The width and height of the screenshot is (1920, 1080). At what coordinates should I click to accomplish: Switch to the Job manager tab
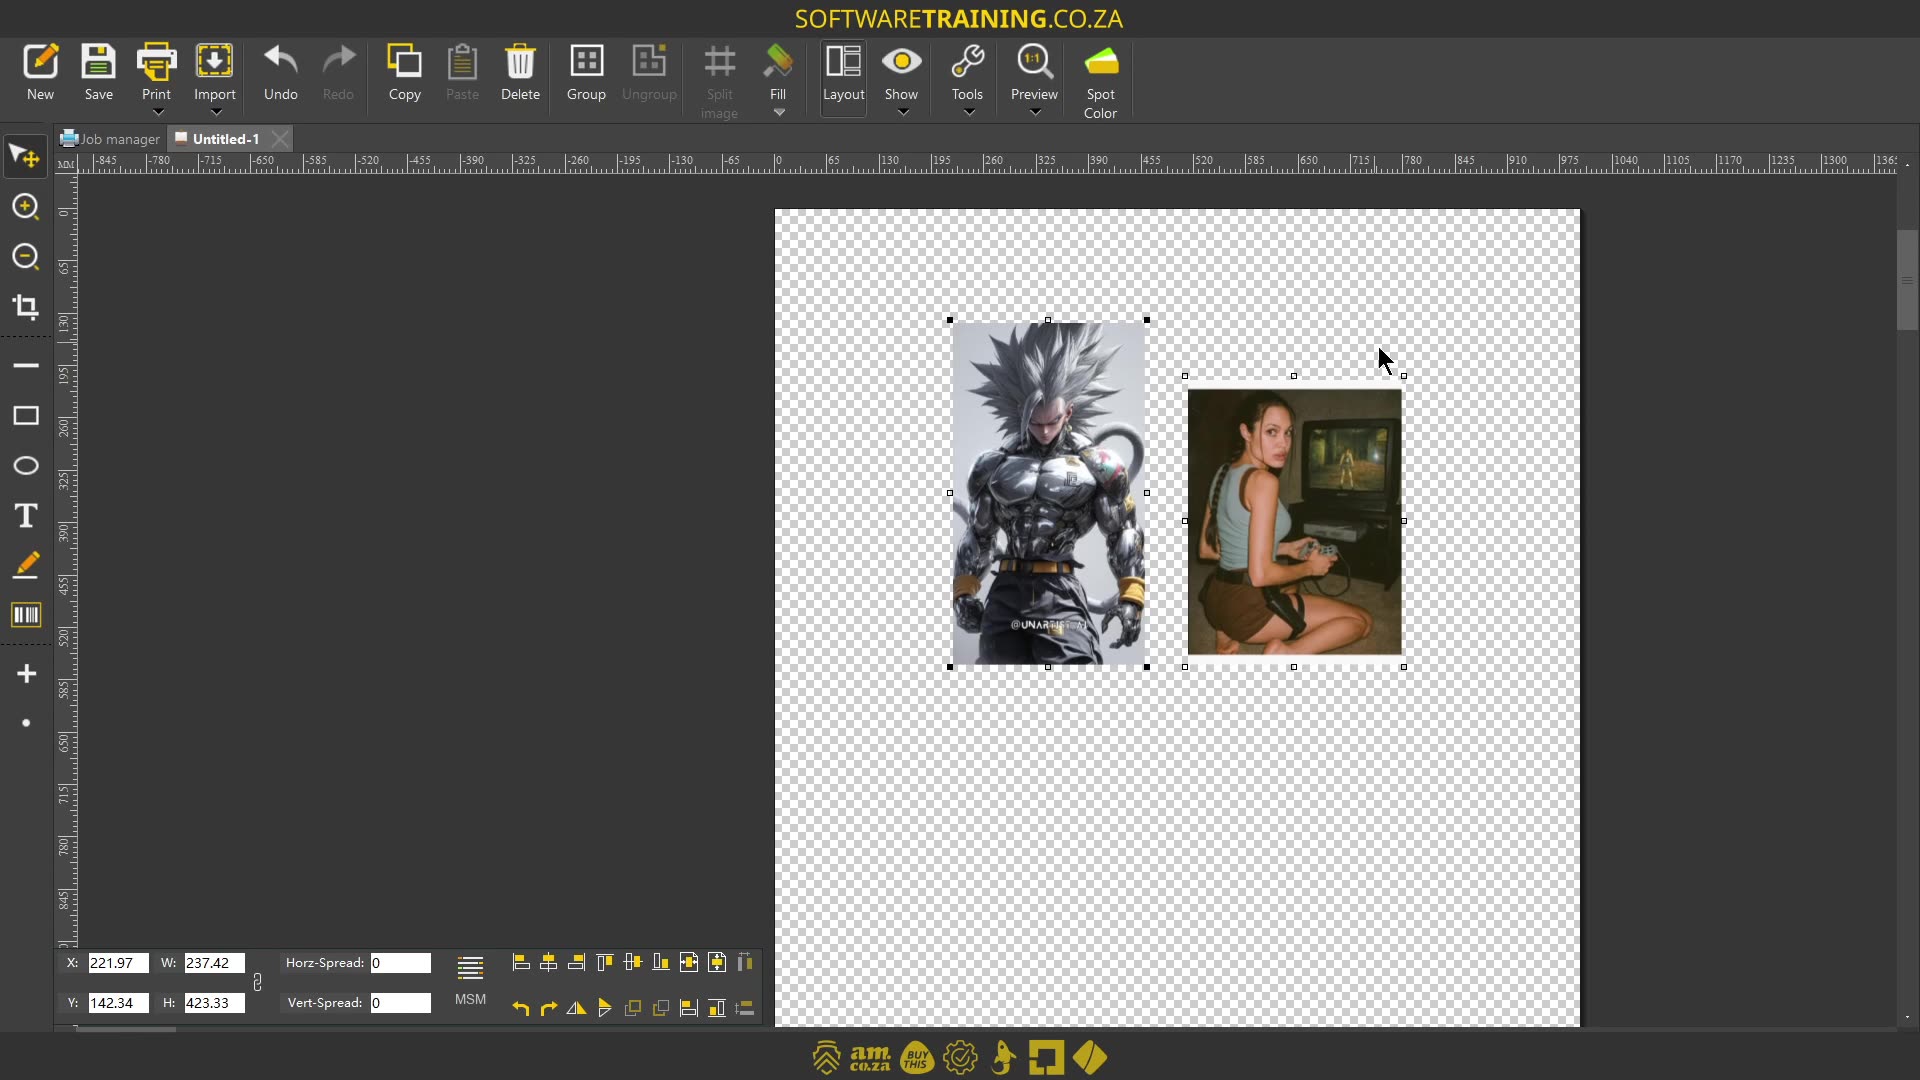[x=110, y=139]
